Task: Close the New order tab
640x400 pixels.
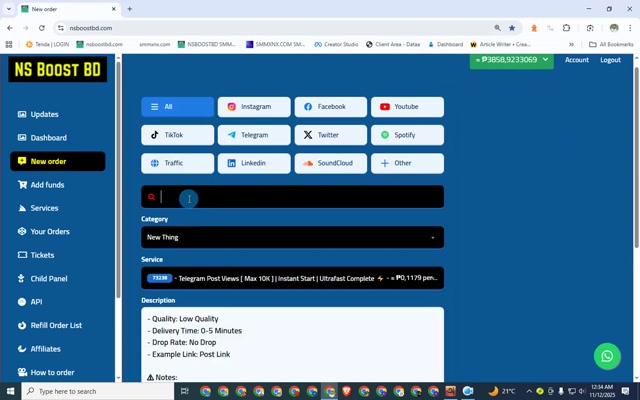Action: click(114, 9)
